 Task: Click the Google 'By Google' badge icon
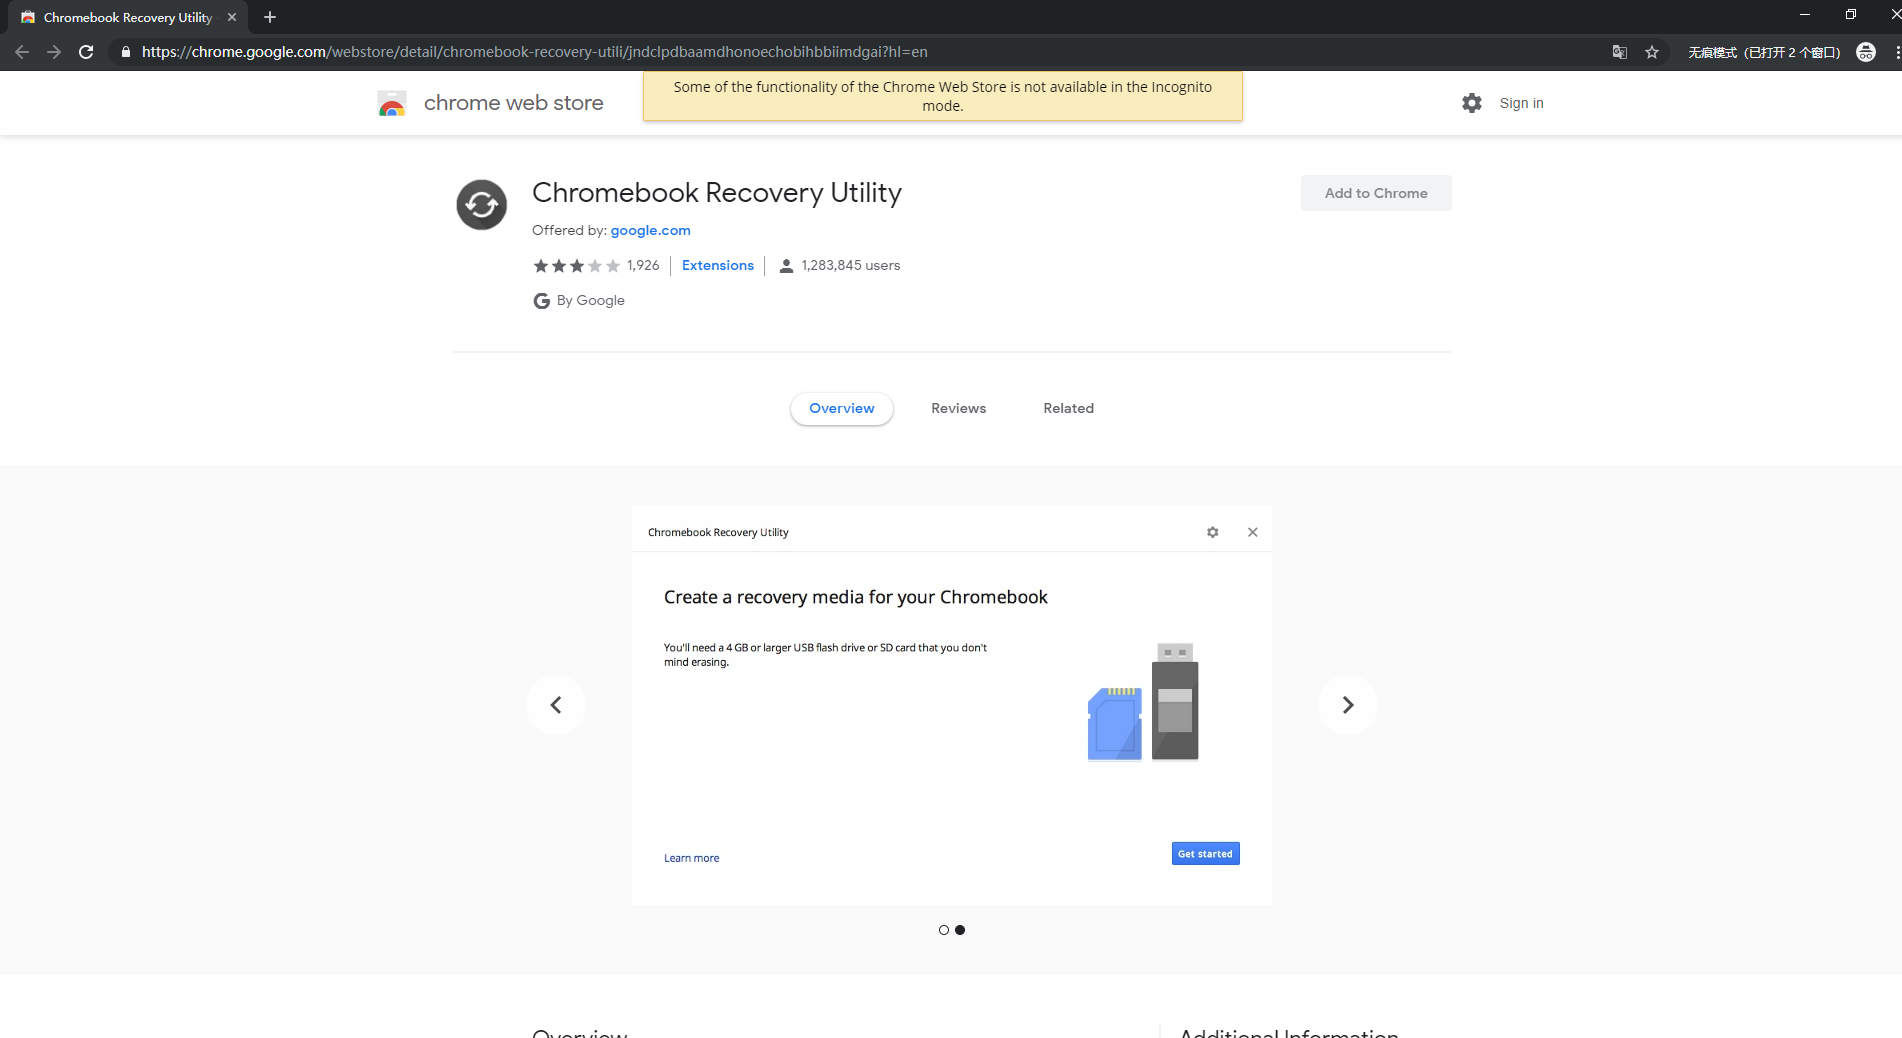[x=541, y=300]
